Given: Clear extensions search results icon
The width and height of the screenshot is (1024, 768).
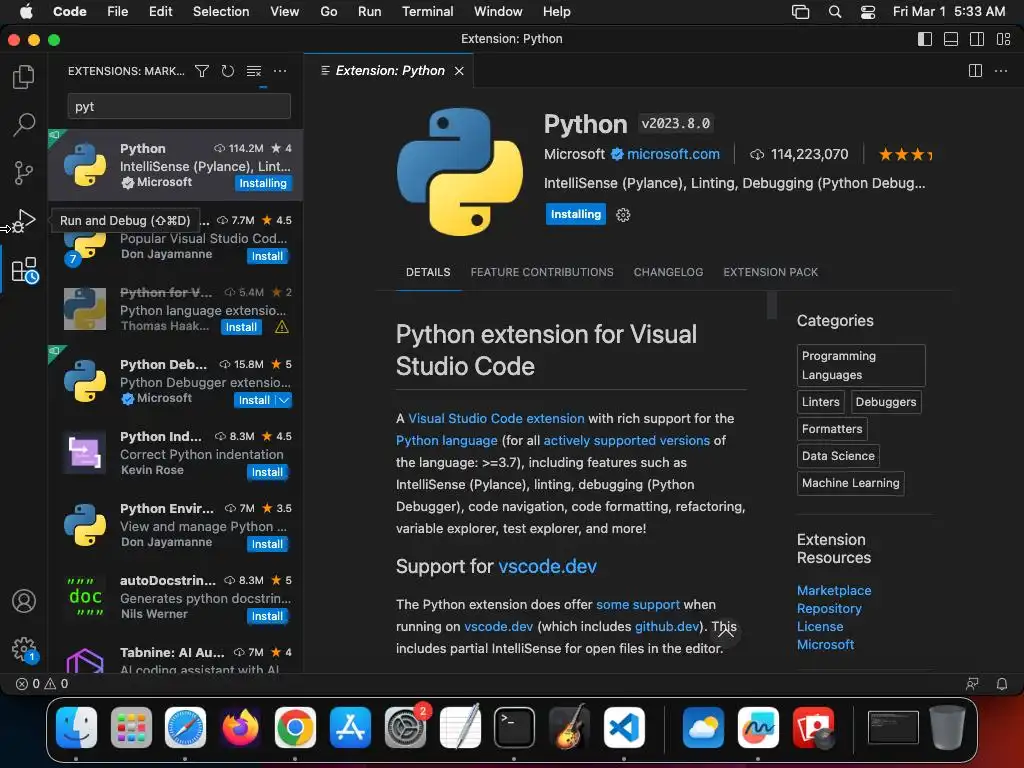Looking at the screenshot, I should [x=254, y=71].
